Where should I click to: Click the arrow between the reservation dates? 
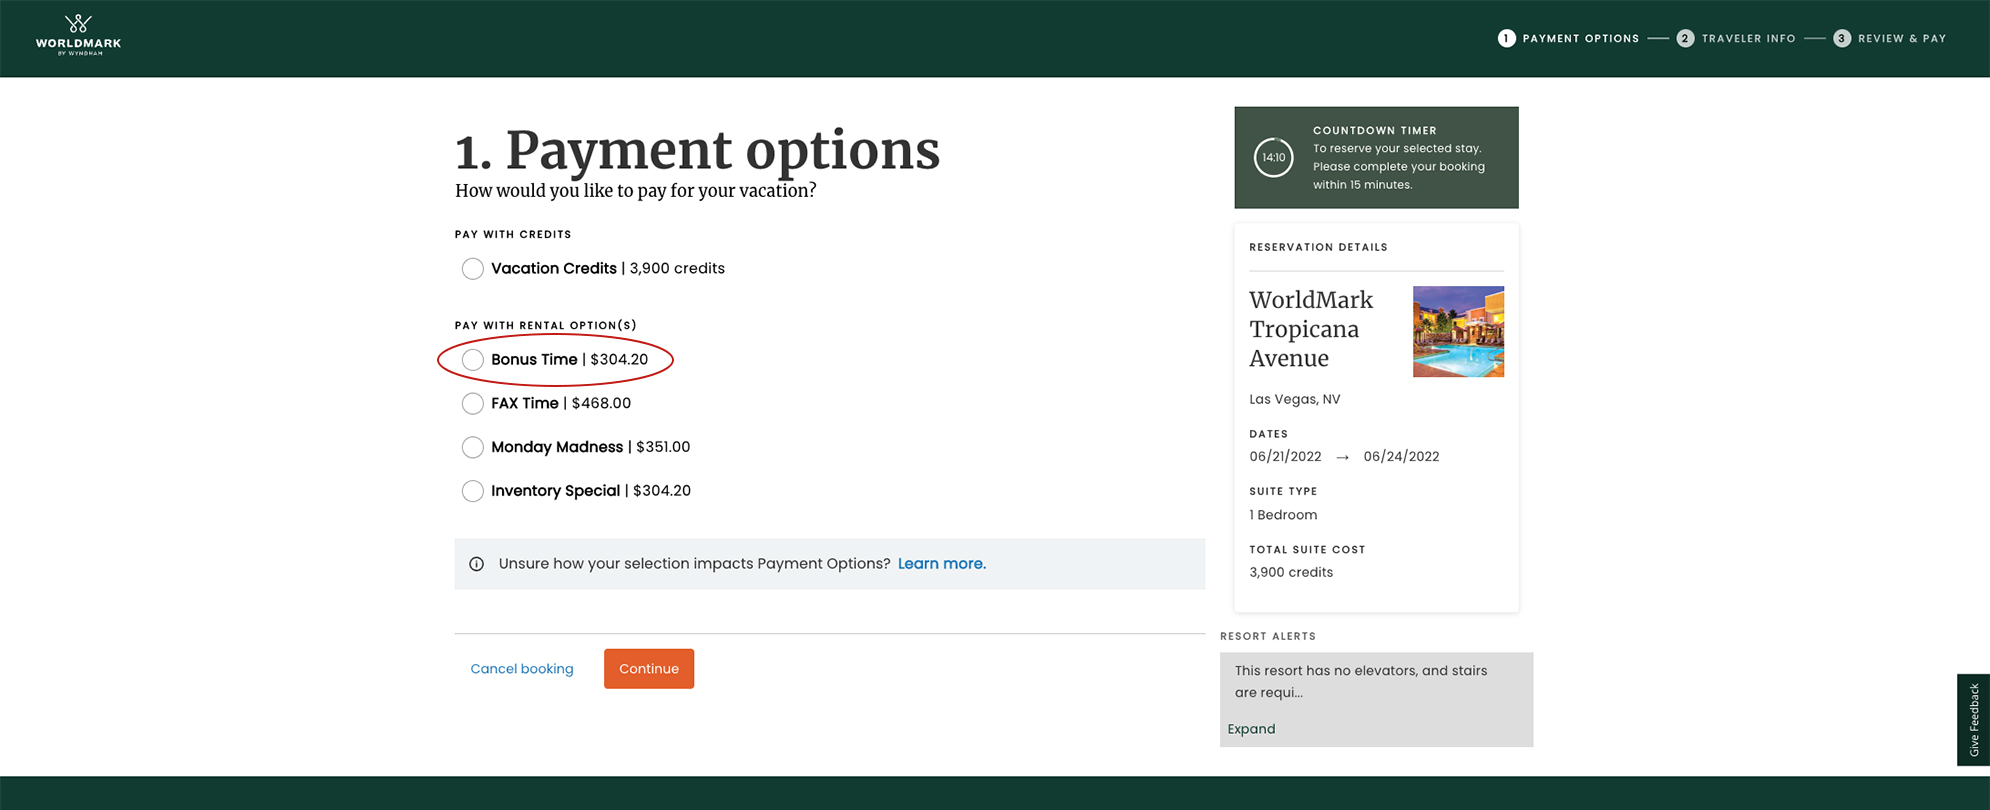point(1342,457)
